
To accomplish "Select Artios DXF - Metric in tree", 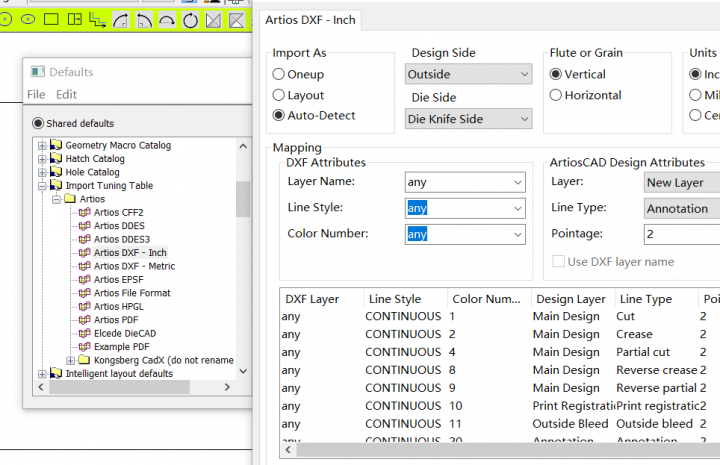I will click(134, 267).
